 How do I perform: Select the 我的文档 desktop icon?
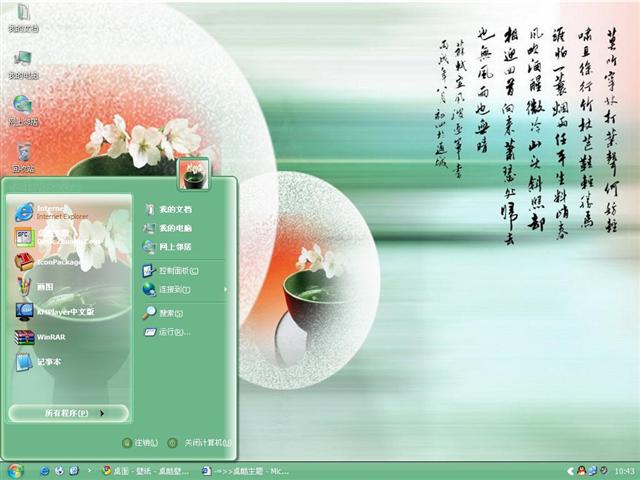pos(23,18)
